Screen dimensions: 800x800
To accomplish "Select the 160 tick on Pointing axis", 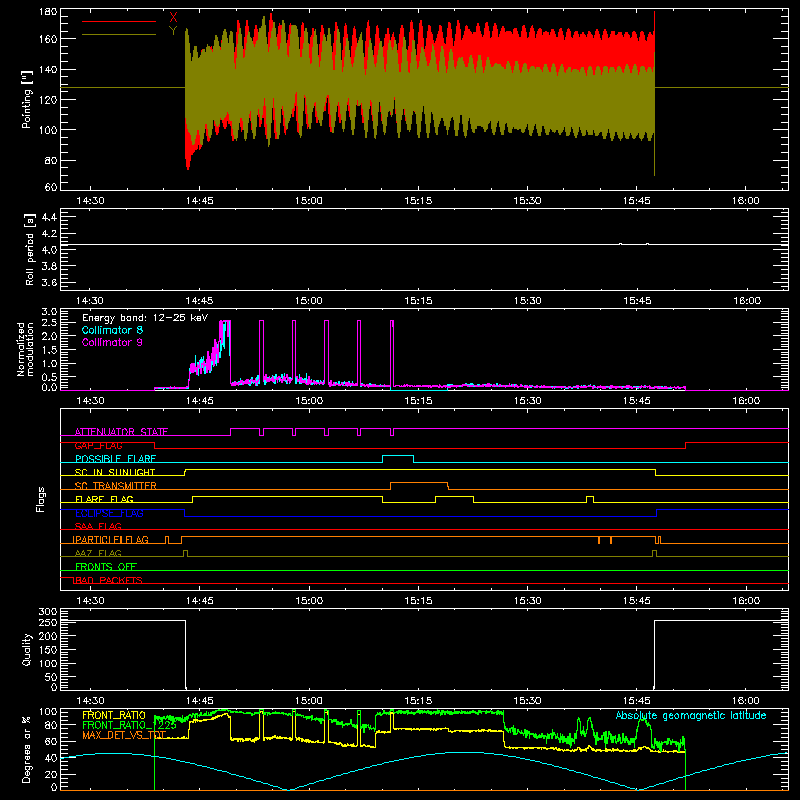I will point(48,39).
